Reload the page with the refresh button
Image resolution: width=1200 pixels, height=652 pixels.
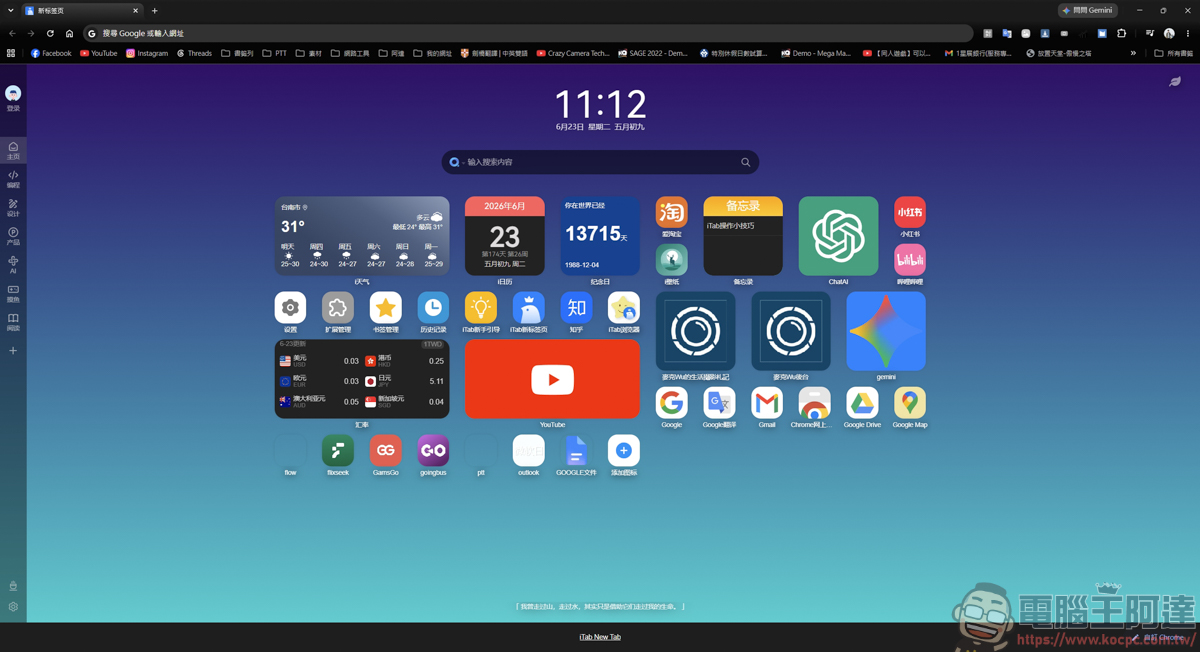coord(50,33)
